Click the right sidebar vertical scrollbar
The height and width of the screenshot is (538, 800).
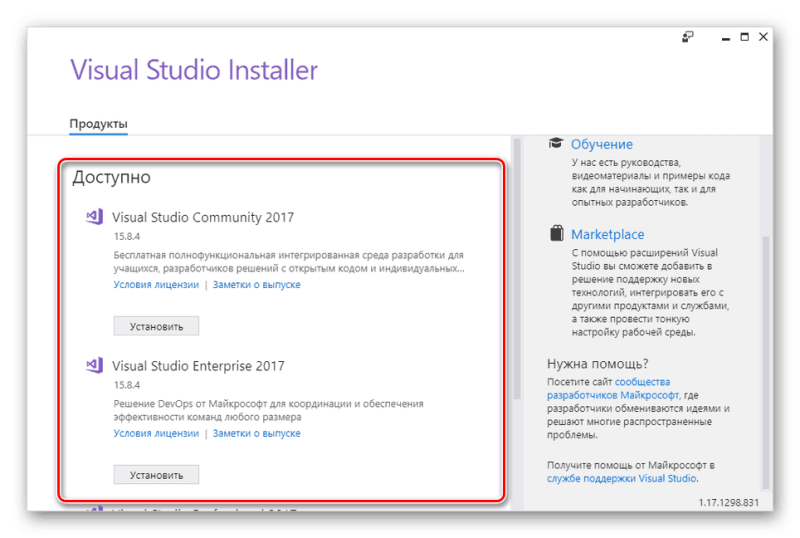pos(765,362)
